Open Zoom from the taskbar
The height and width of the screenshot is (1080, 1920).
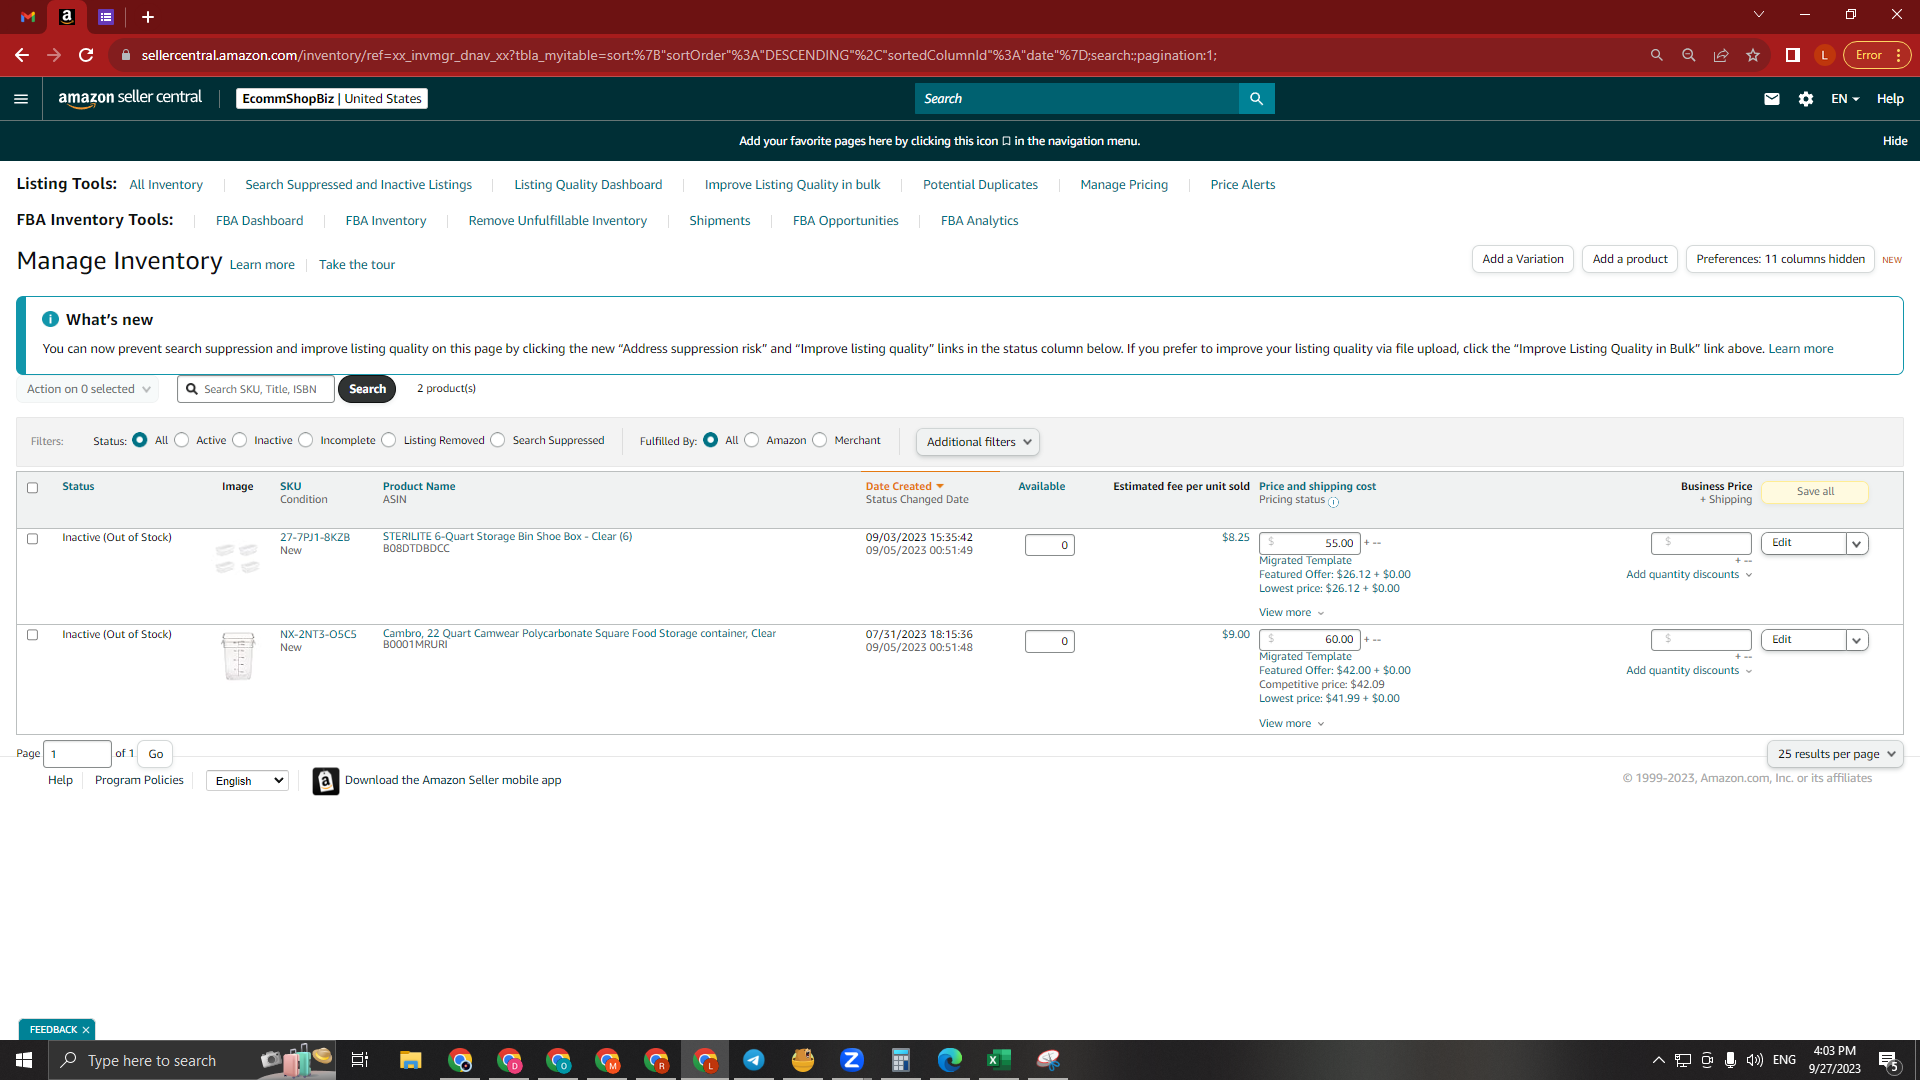[x=852, y=1060]
